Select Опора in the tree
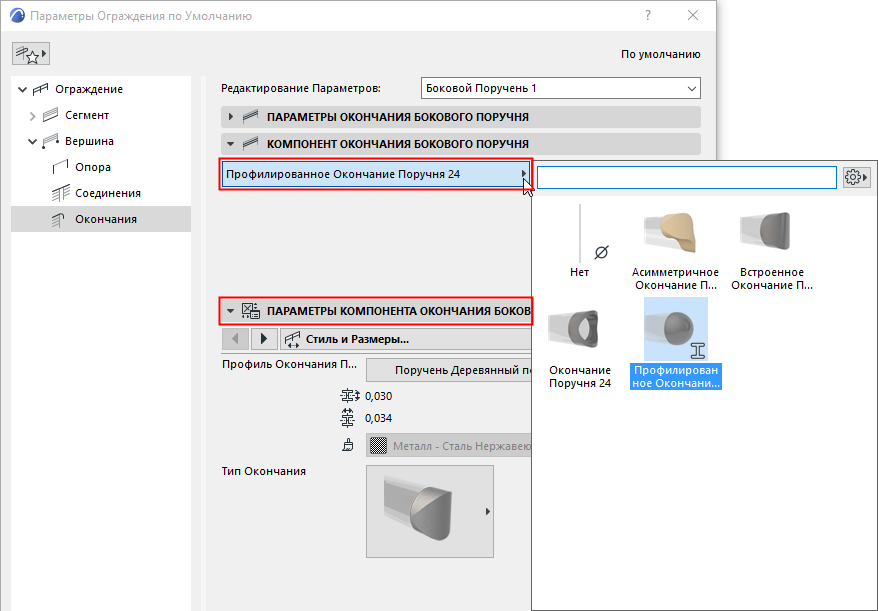This screenshot has width=878, height=611. coord(93,167)
